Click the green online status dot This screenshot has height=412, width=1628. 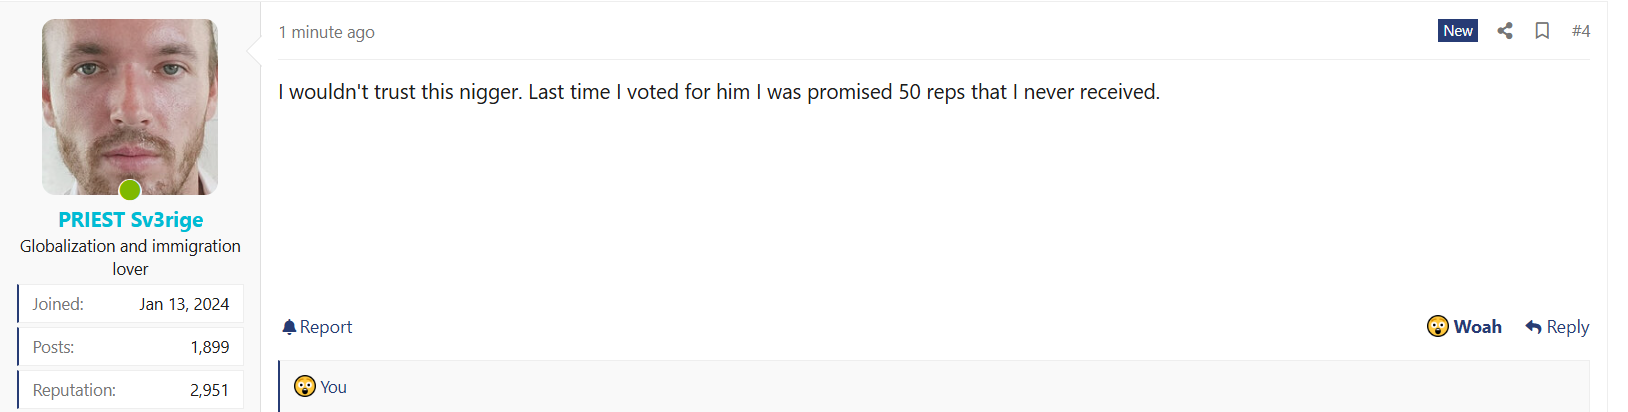(130, 190)
